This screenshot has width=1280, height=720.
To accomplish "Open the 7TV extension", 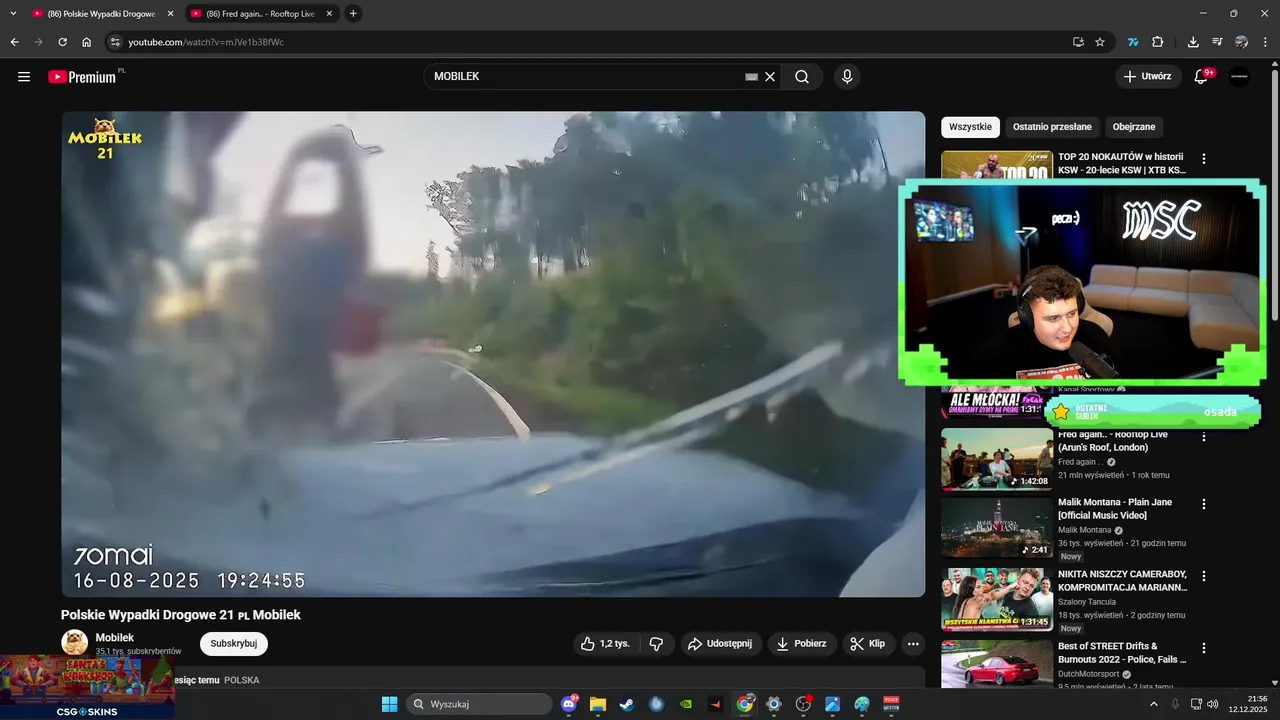I will click(1133, 42).
